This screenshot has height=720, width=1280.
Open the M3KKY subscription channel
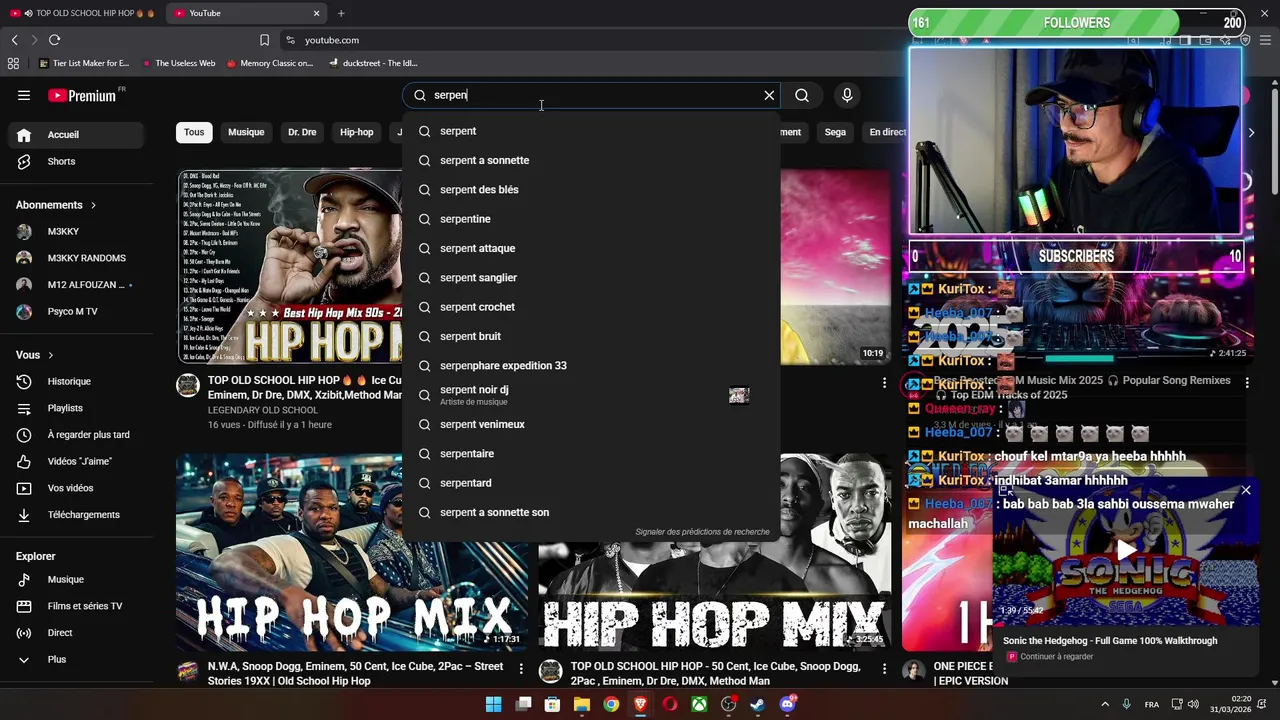pyautogui.click(x=78, y=231)
